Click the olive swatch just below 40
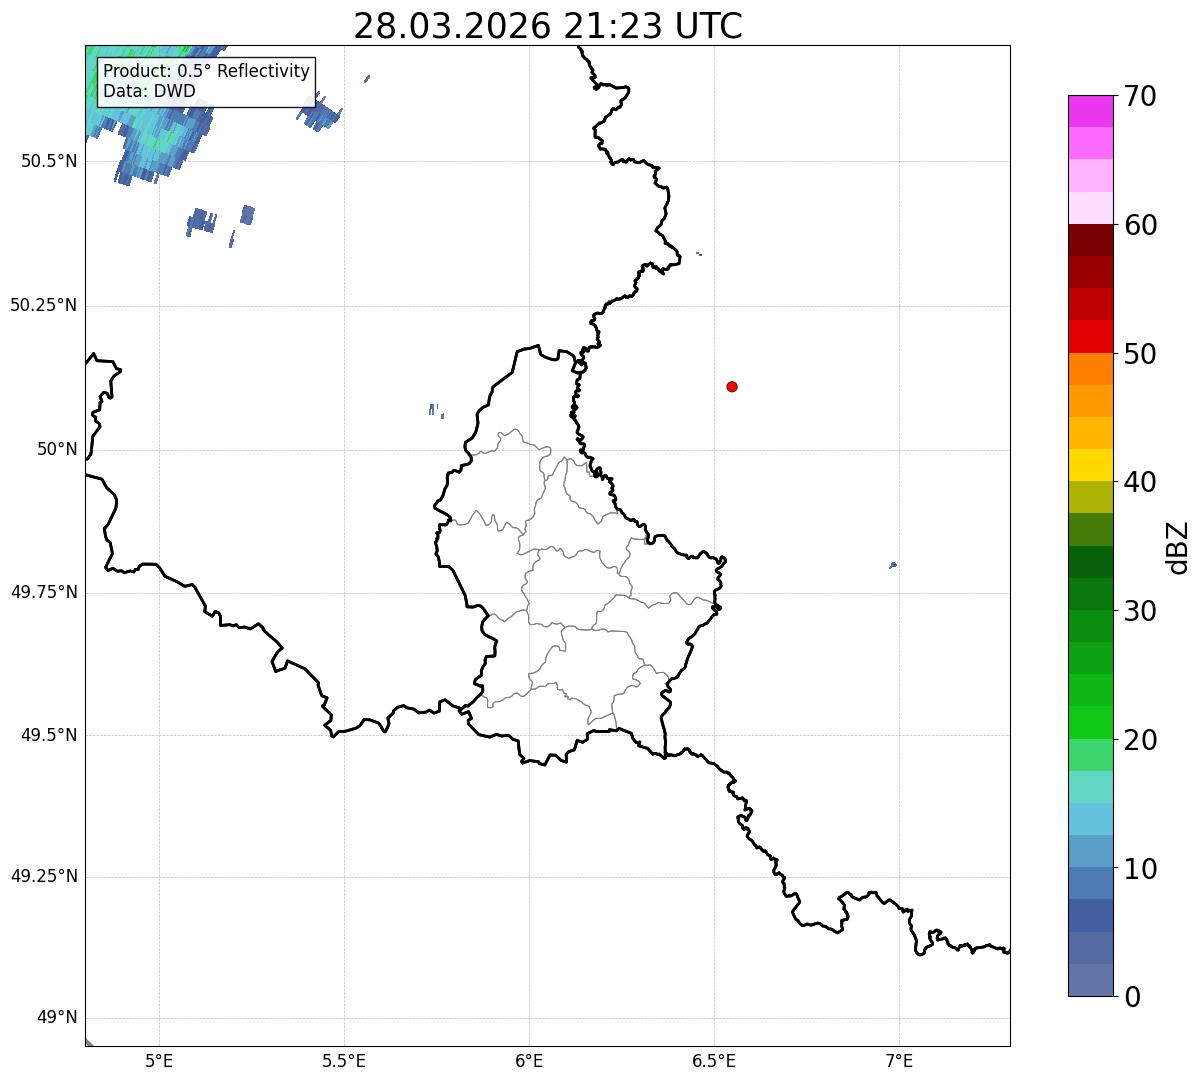 tap(1091, 497)
